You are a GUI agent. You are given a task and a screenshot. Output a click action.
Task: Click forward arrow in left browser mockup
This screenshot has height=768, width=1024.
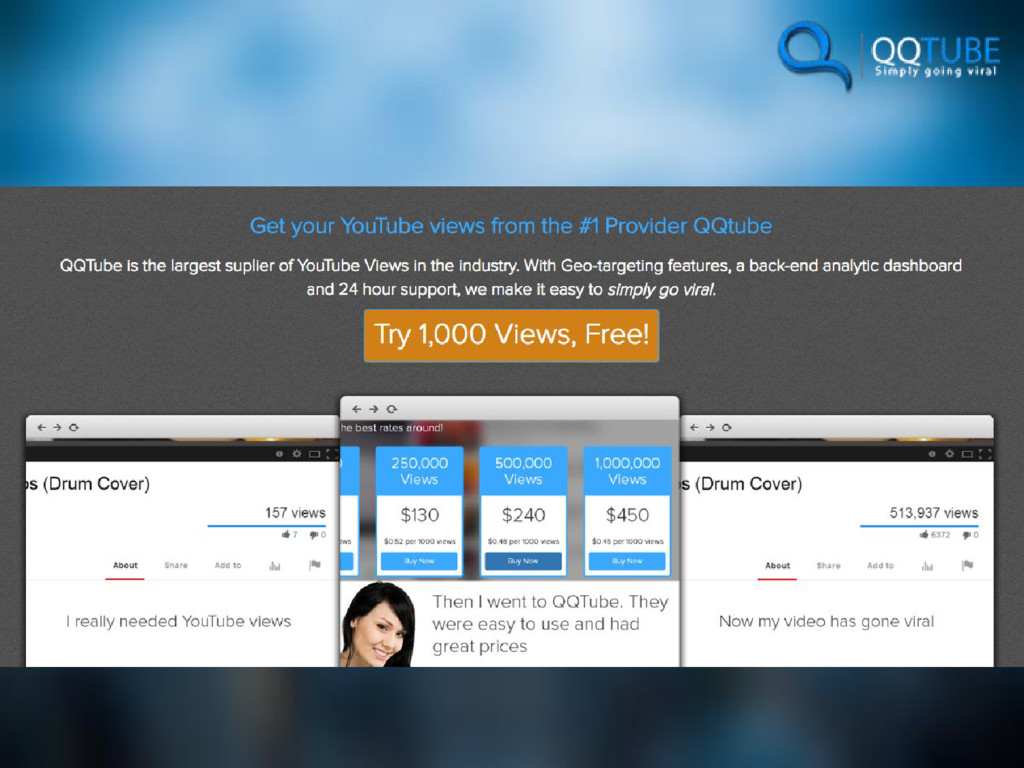point(57,427)
